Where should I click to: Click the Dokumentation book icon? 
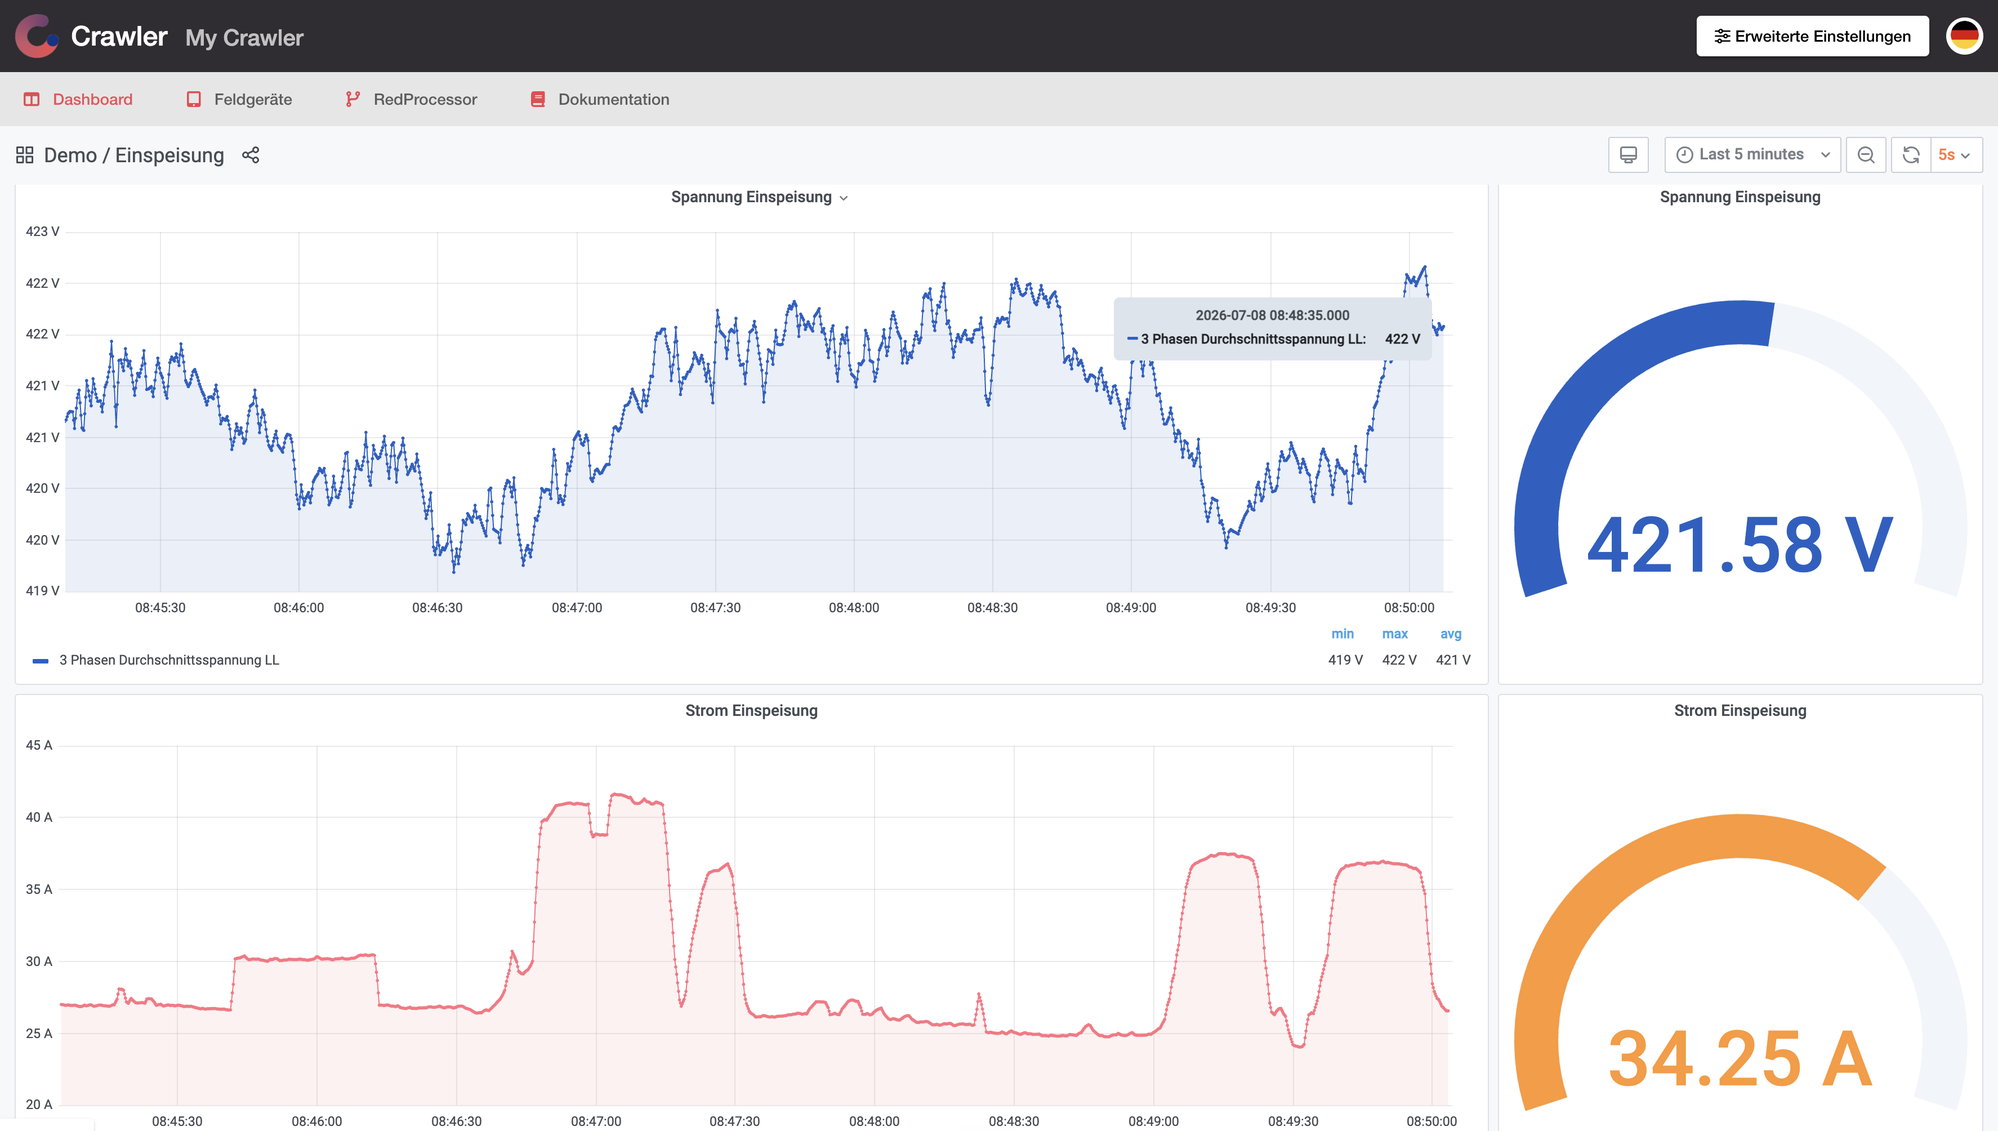538,99
